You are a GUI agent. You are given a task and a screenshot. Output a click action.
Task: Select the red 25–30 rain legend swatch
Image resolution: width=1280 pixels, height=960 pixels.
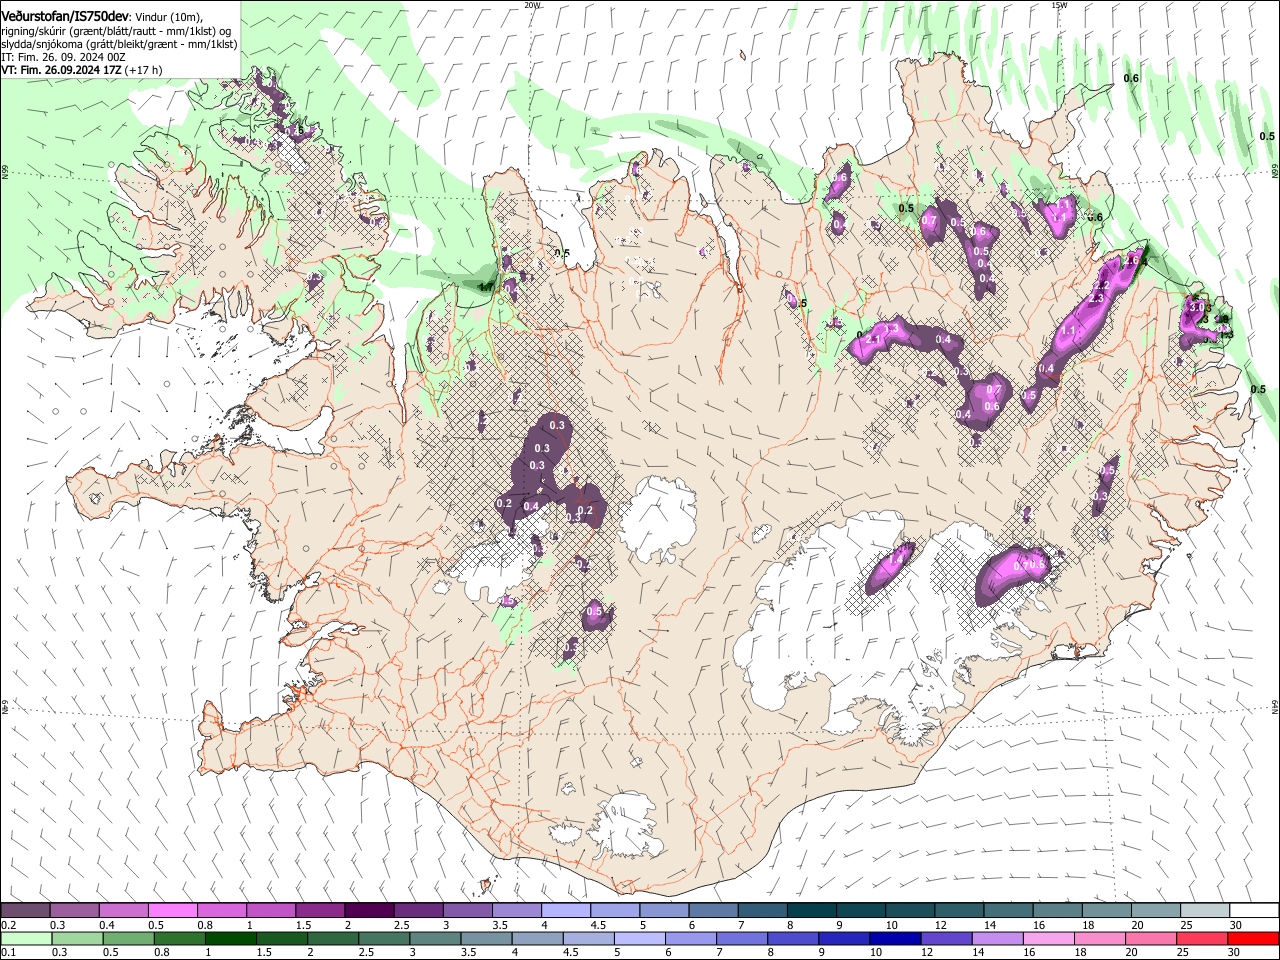tap(1202, 938)
